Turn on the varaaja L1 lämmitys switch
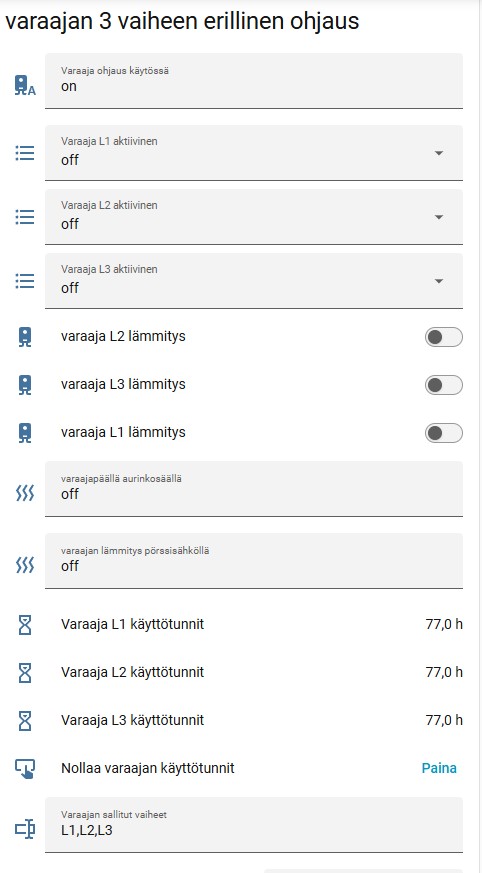The height and width of the screenshot is (873, 482). [x=444, y=433]
